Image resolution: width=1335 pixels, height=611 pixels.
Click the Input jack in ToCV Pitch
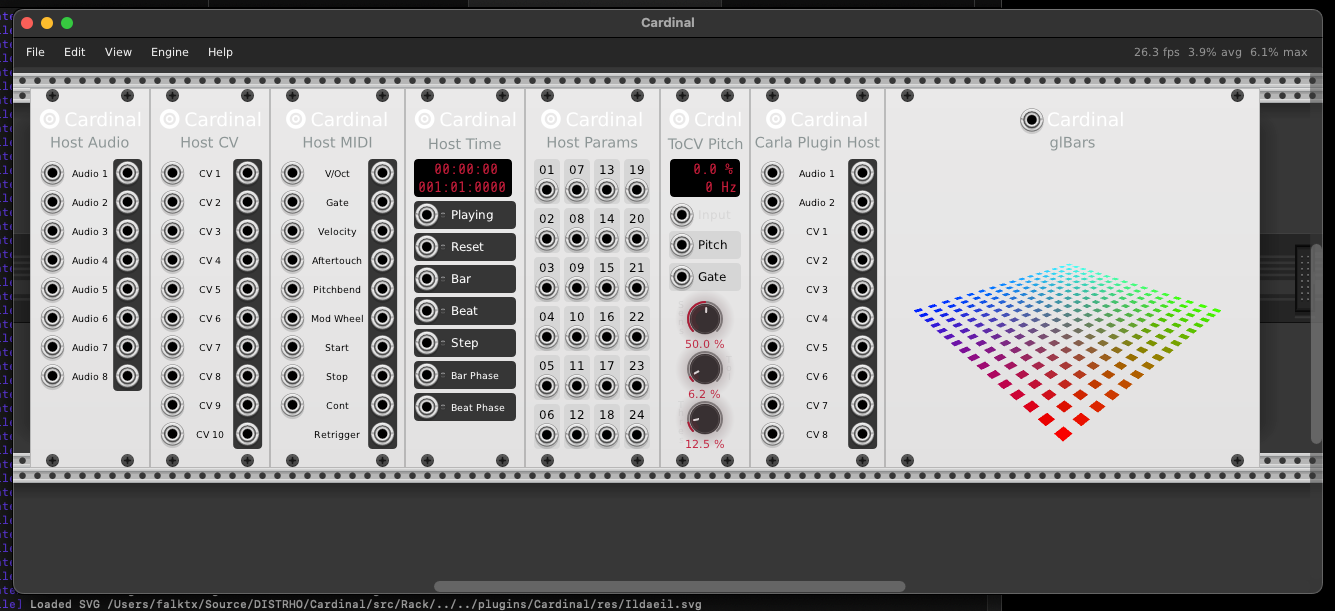tap(682, 214)
